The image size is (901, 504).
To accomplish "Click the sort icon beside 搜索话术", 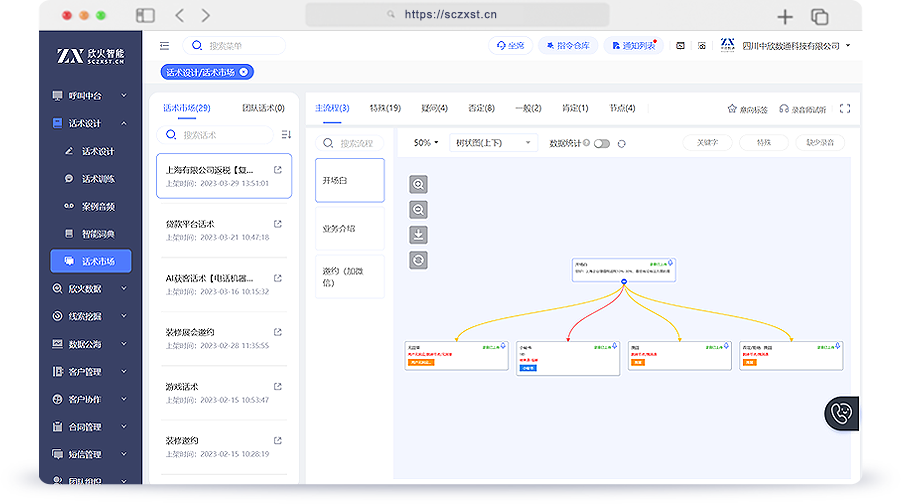I will point(286,134).
